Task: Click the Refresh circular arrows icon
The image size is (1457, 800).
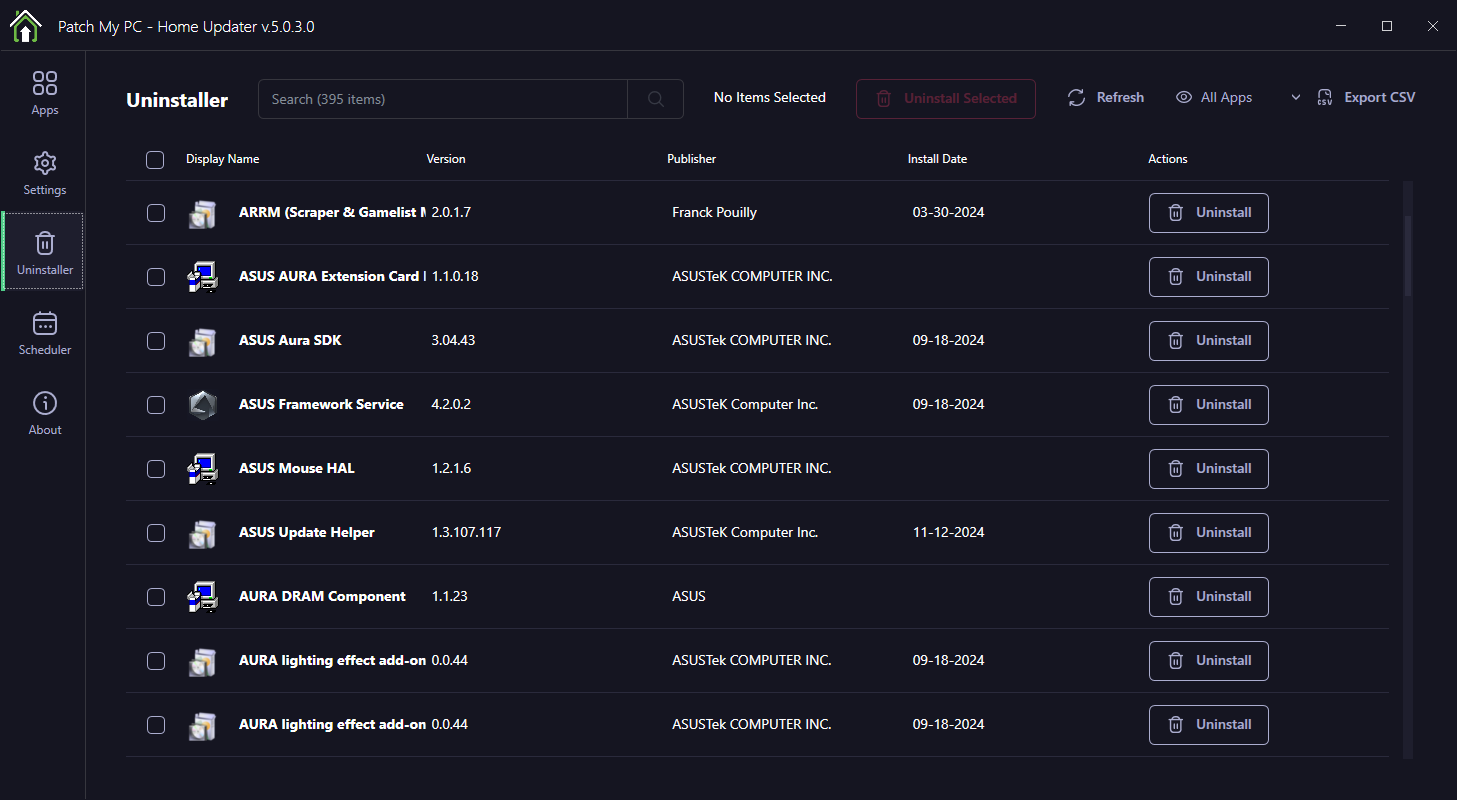Action: click(1076, 97)
